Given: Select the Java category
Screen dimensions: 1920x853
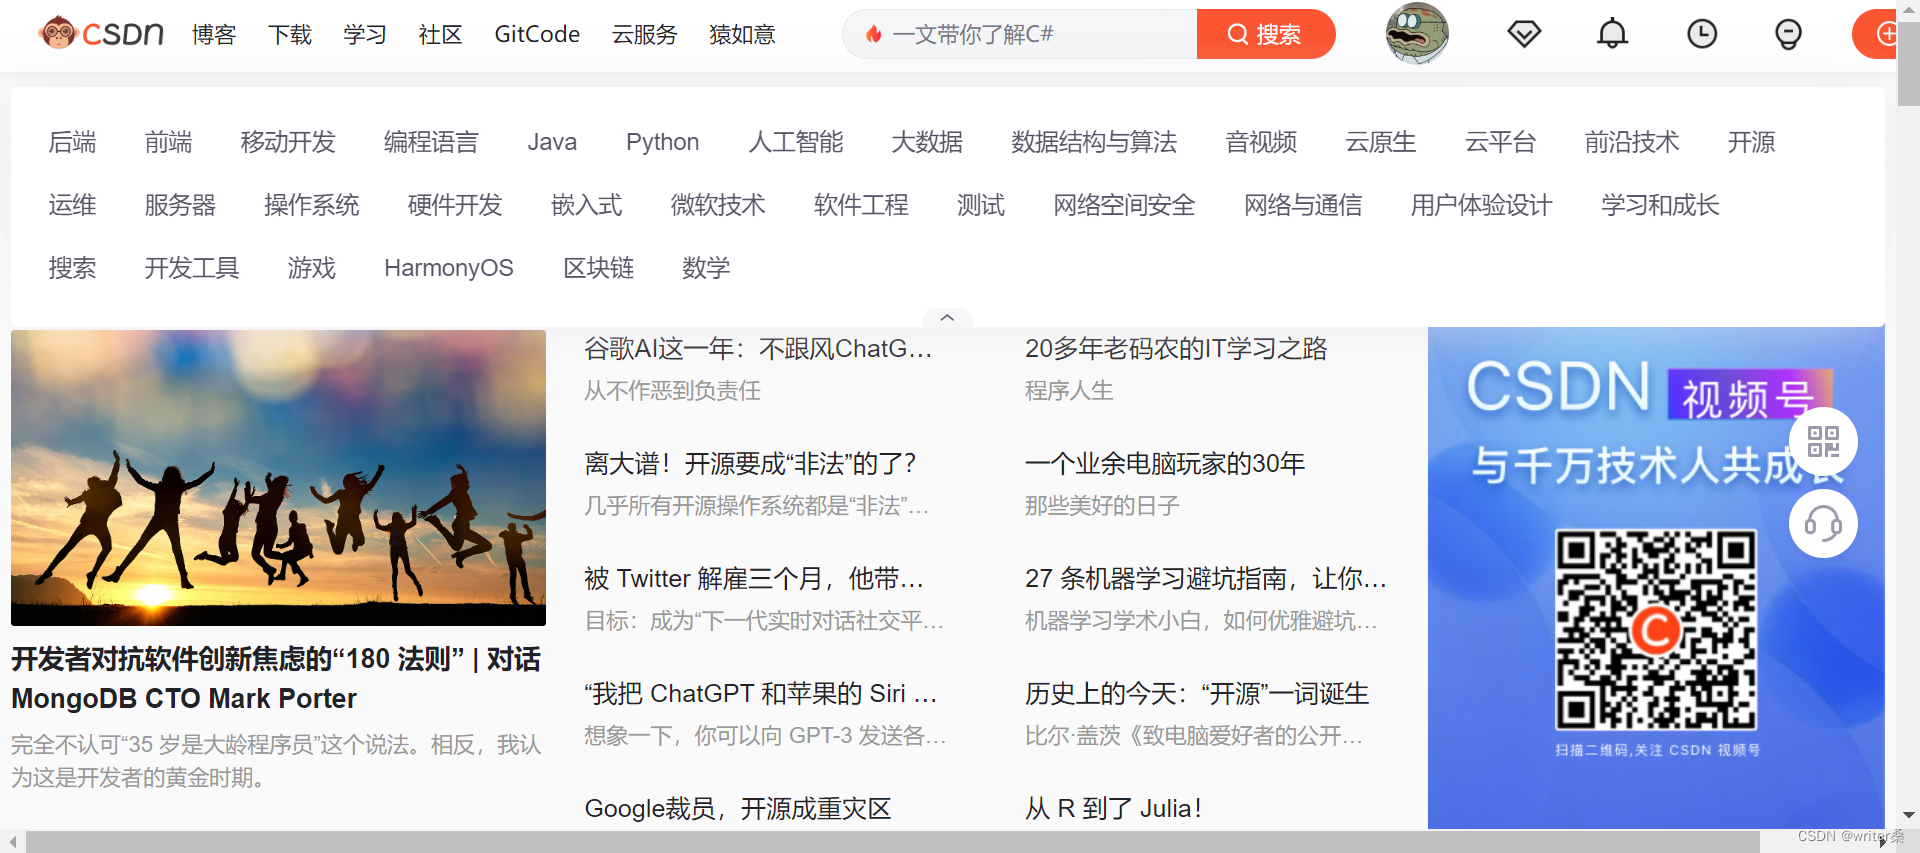Looking at the screenshot, I should 552,142.
